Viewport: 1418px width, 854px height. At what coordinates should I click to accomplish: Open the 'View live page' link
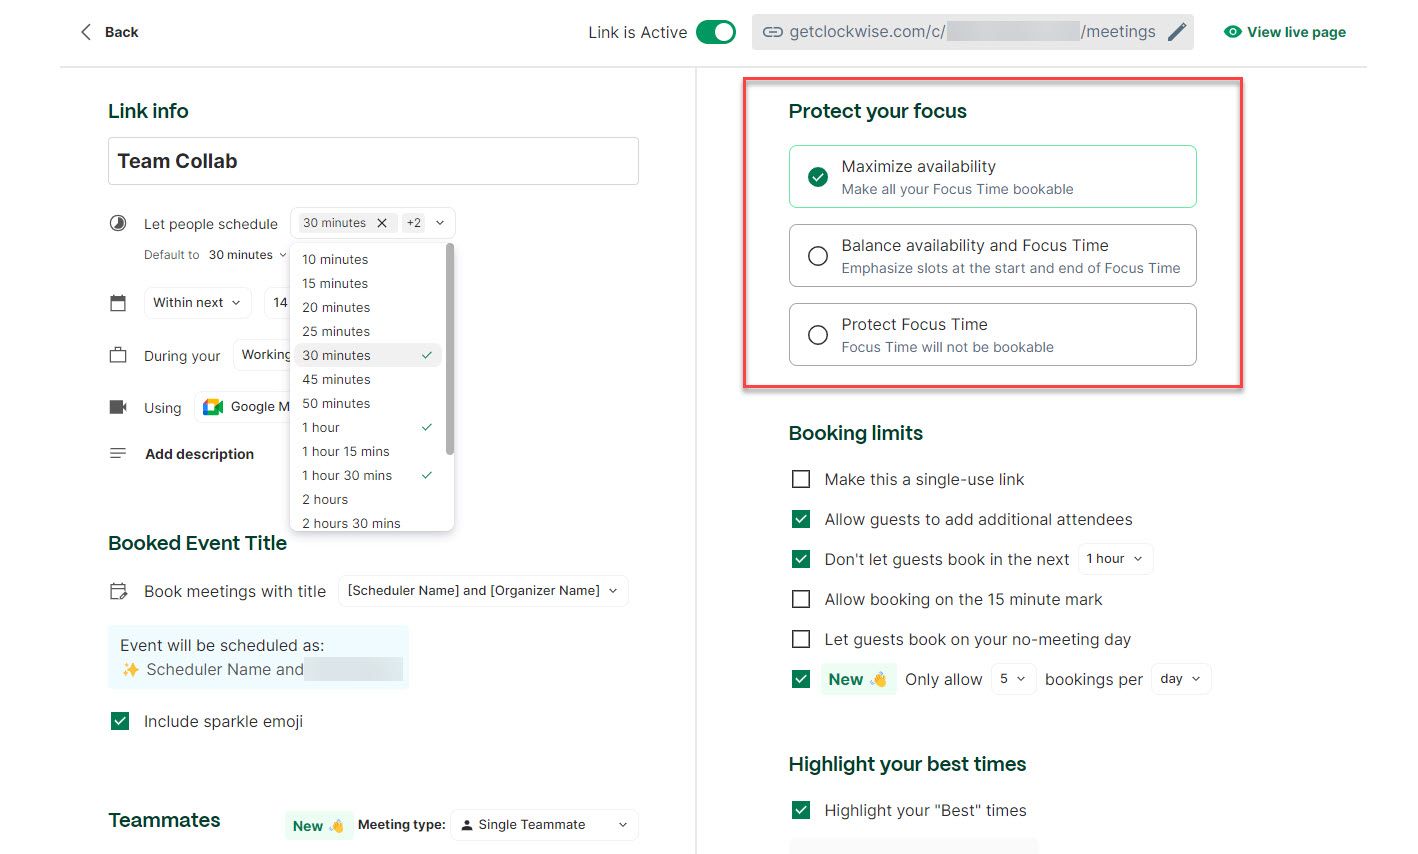pos(1284,31)
